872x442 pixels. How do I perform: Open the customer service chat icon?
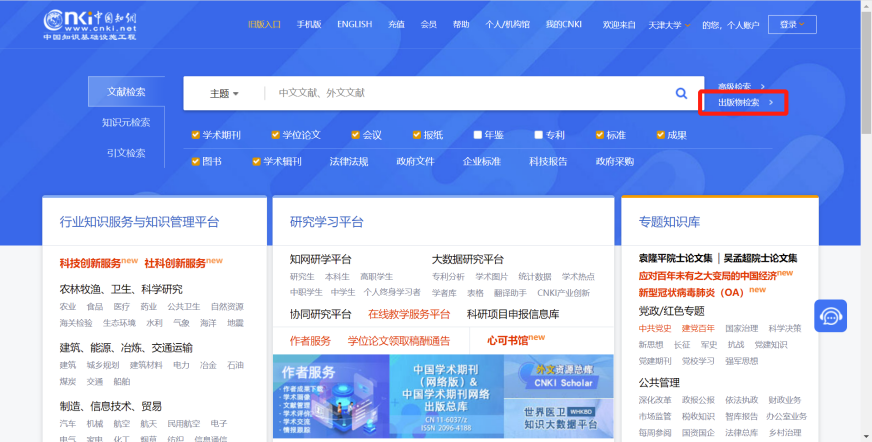[830, 316]
